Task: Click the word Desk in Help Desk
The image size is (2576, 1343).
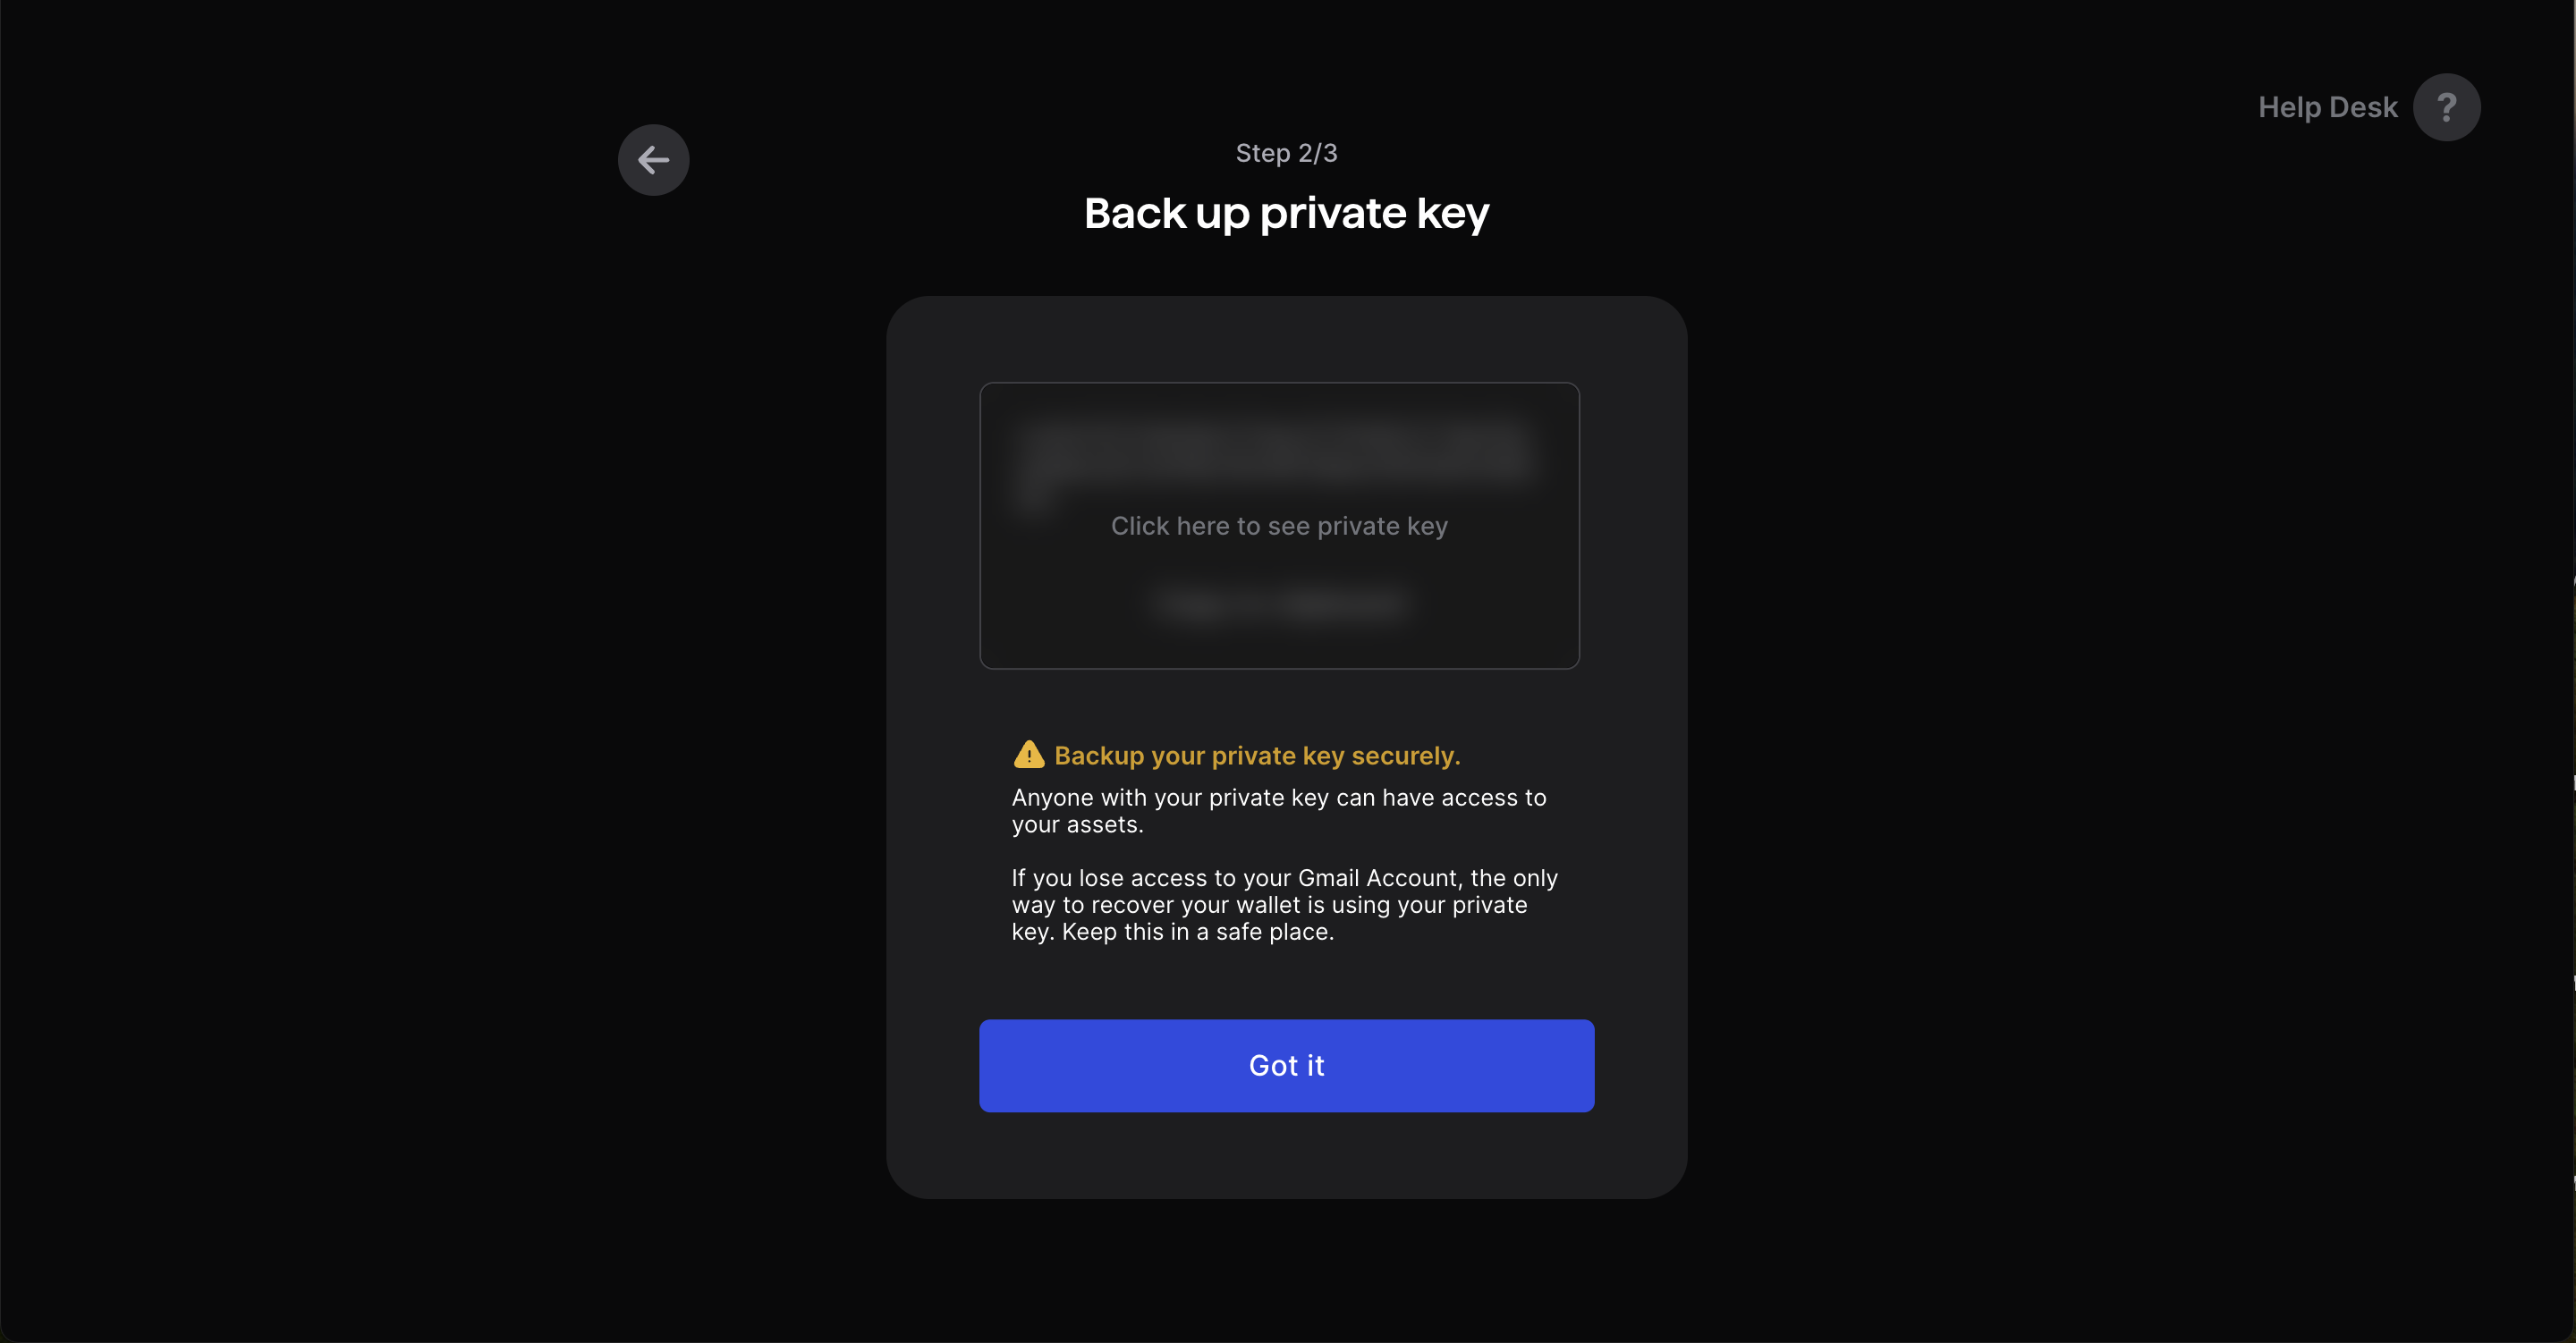Action: point(2362,107)
